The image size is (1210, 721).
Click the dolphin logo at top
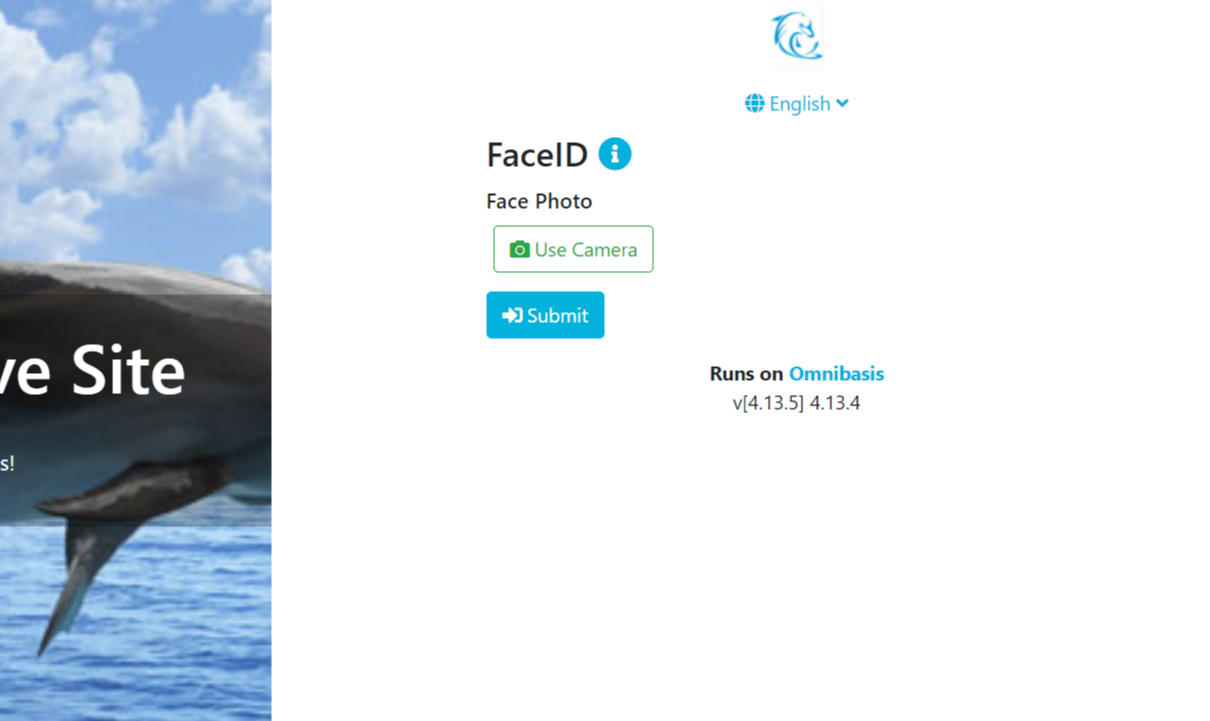797,35
